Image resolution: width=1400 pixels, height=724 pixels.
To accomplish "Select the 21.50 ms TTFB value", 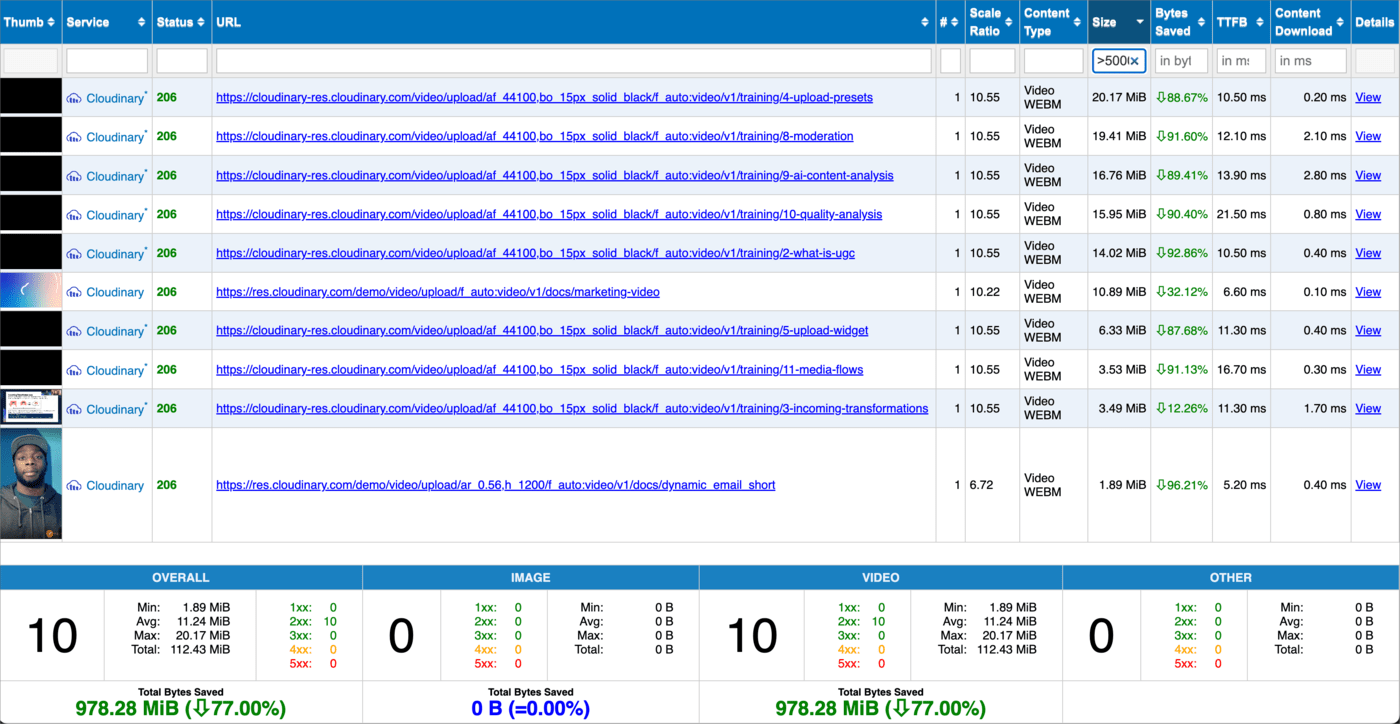I will click(1241, 214).
